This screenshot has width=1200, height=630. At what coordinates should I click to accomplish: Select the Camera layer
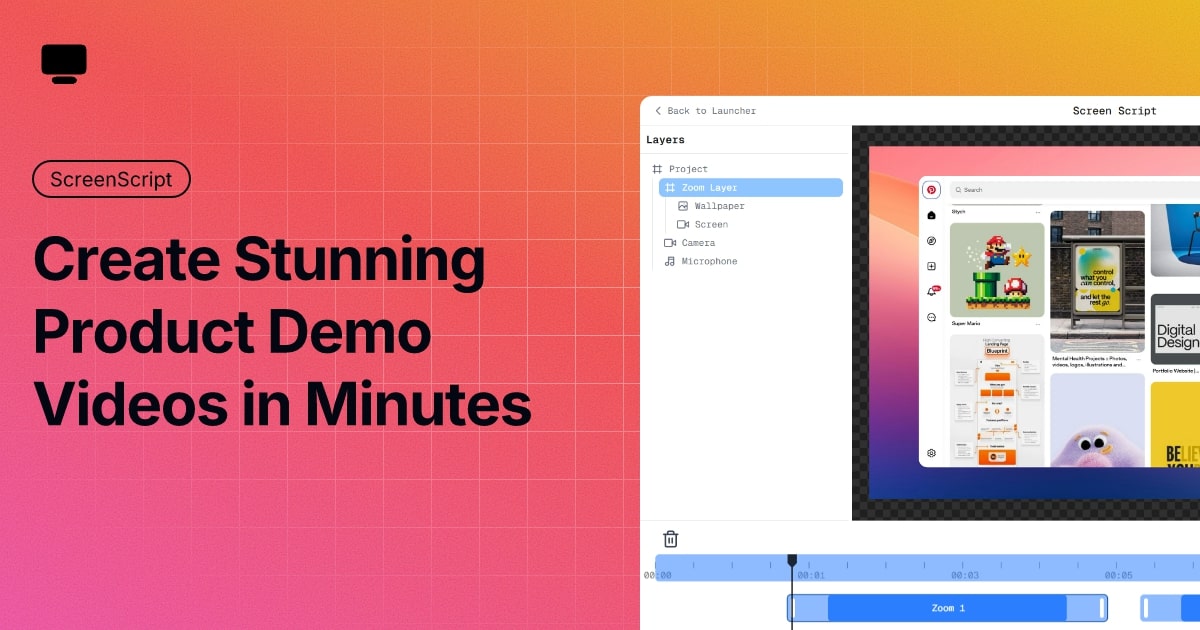[x=698, y=243]
